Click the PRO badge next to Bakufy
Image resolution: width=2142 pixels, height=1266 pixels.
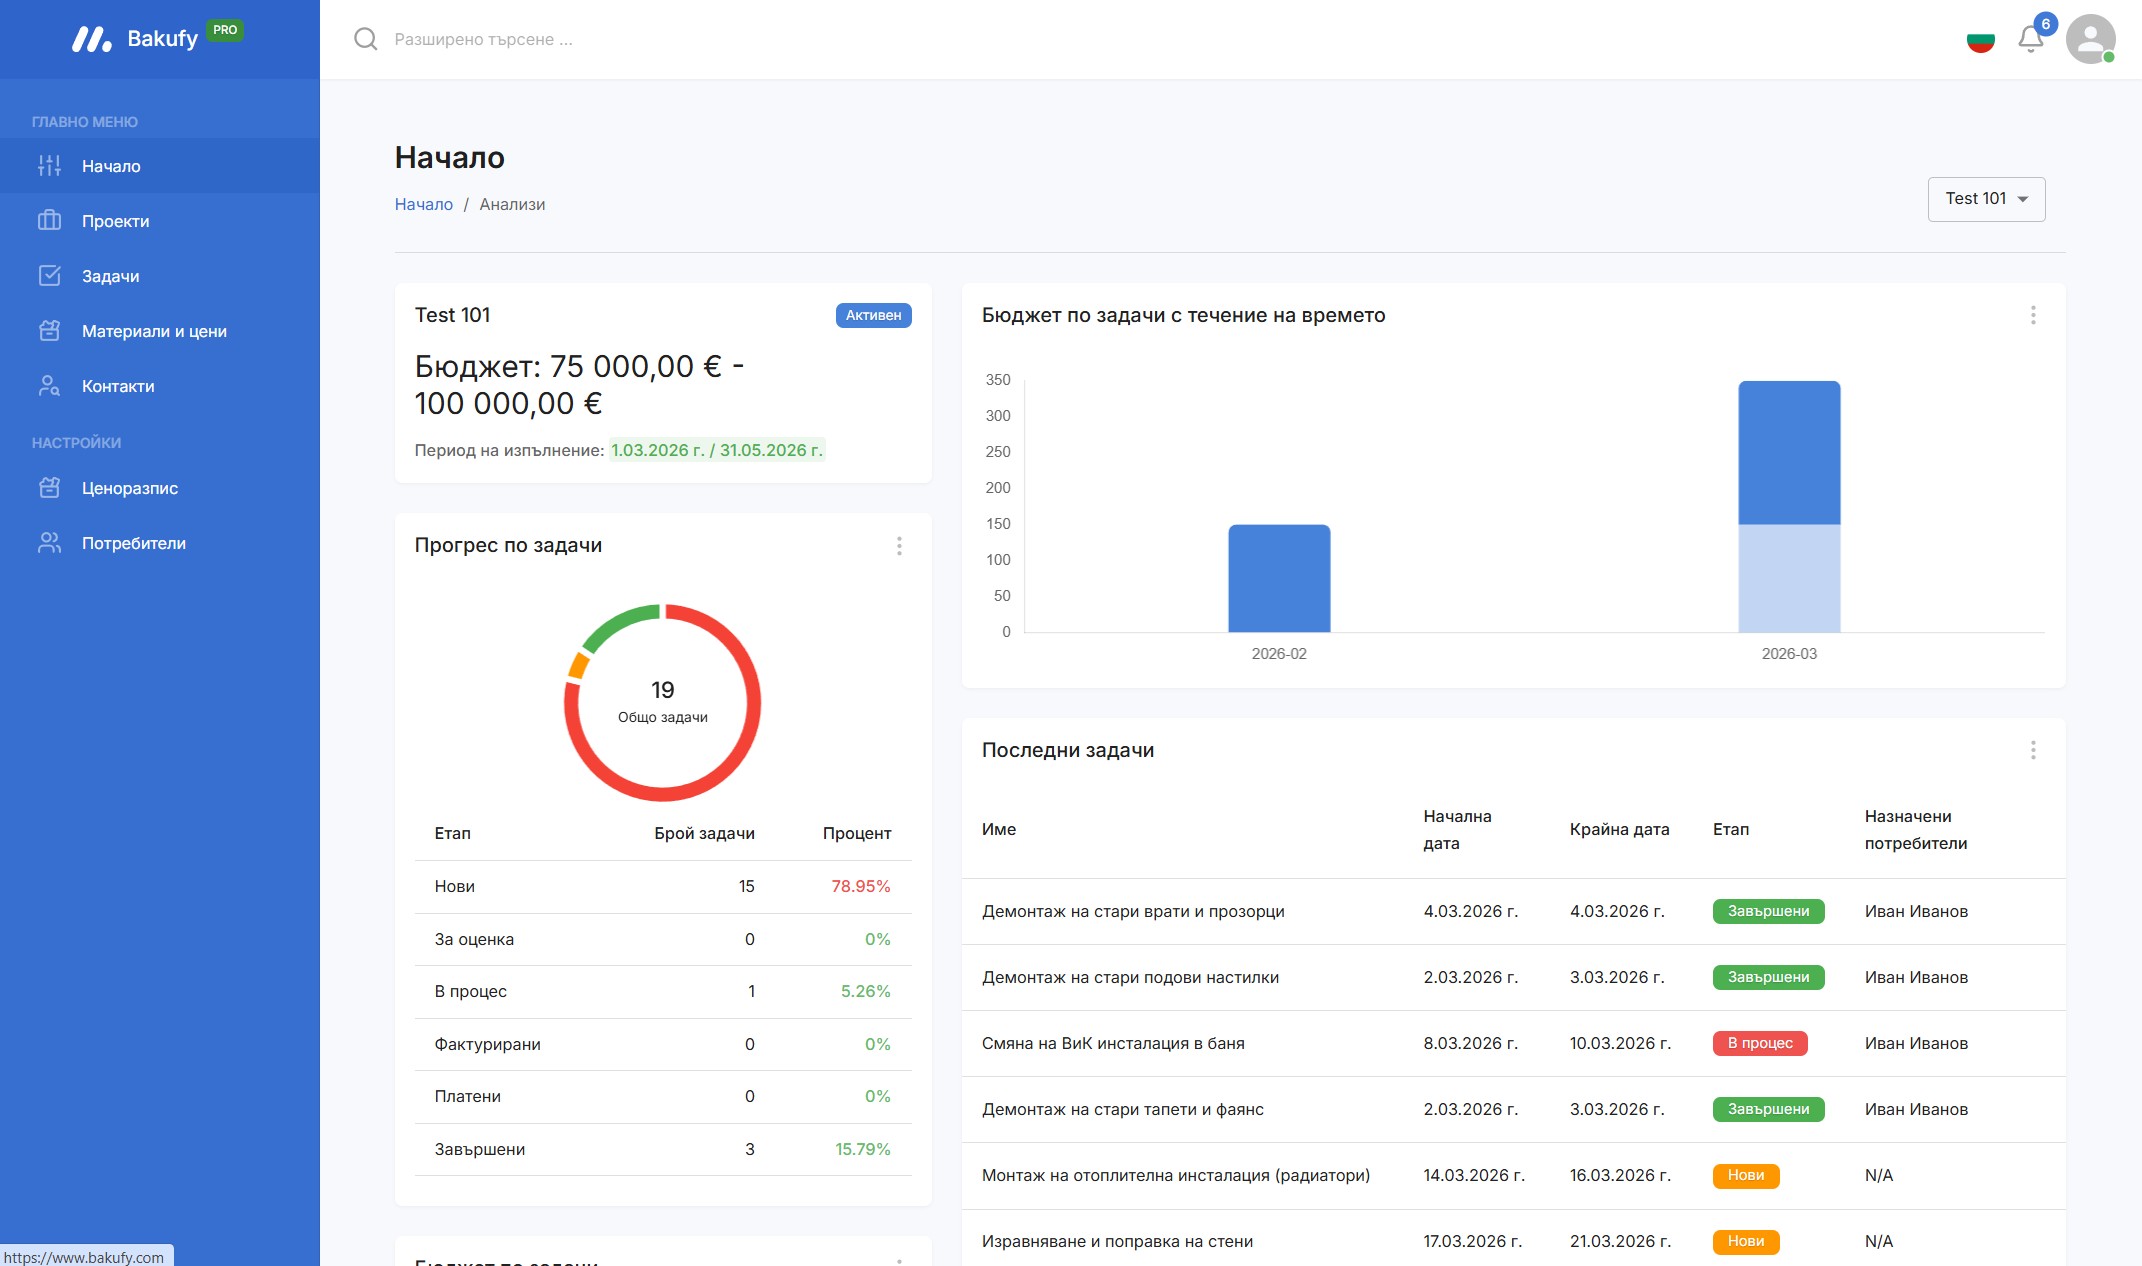225,30
